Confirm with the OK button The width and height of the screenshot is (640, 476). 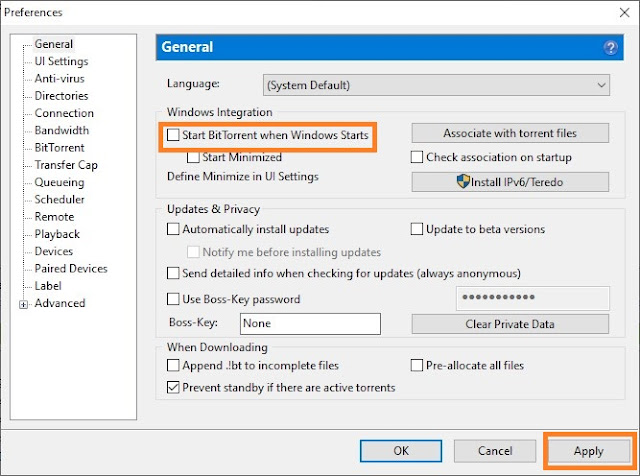coord(401,451)
